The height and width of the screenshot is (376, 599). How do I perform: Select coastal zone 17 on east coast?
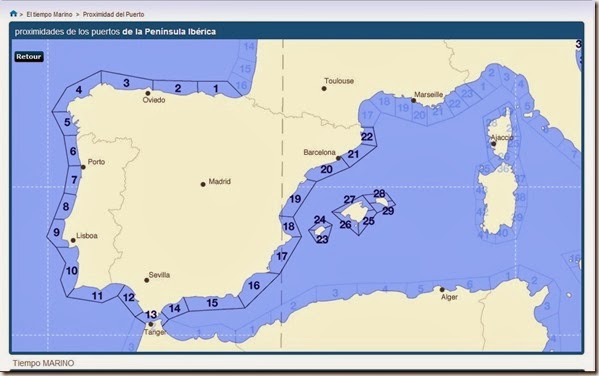click(x=282, y=256)
